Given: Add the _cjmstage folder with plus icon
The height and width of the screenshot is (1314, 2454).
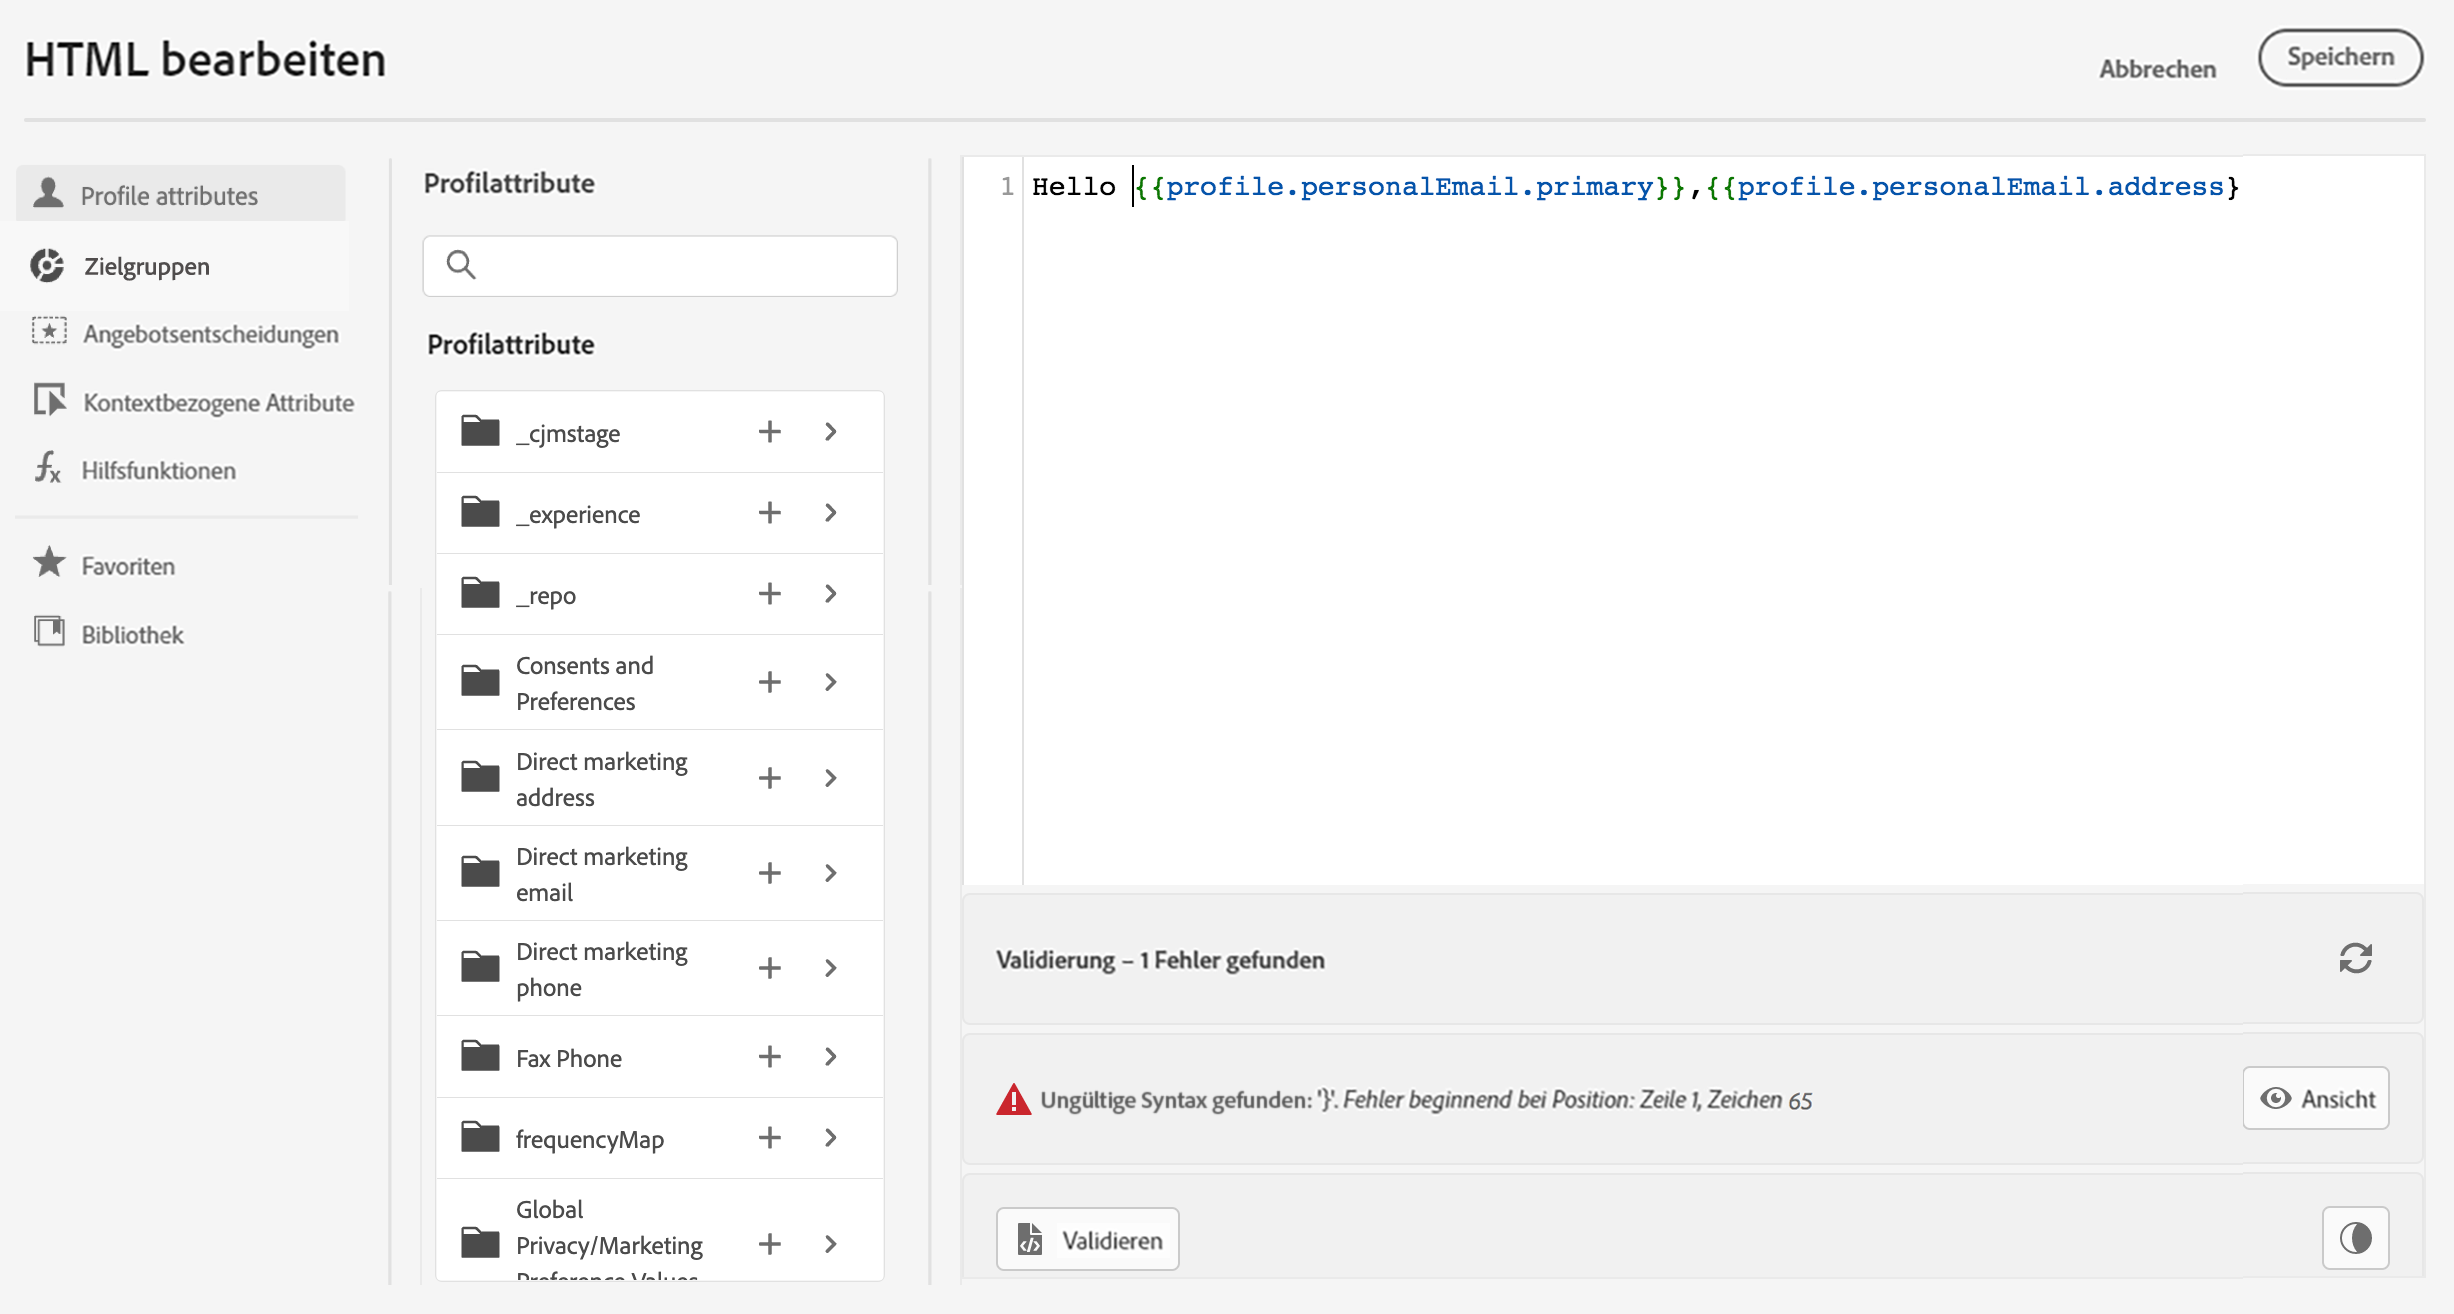Looking at the screenshot, I should pos(769,432).
